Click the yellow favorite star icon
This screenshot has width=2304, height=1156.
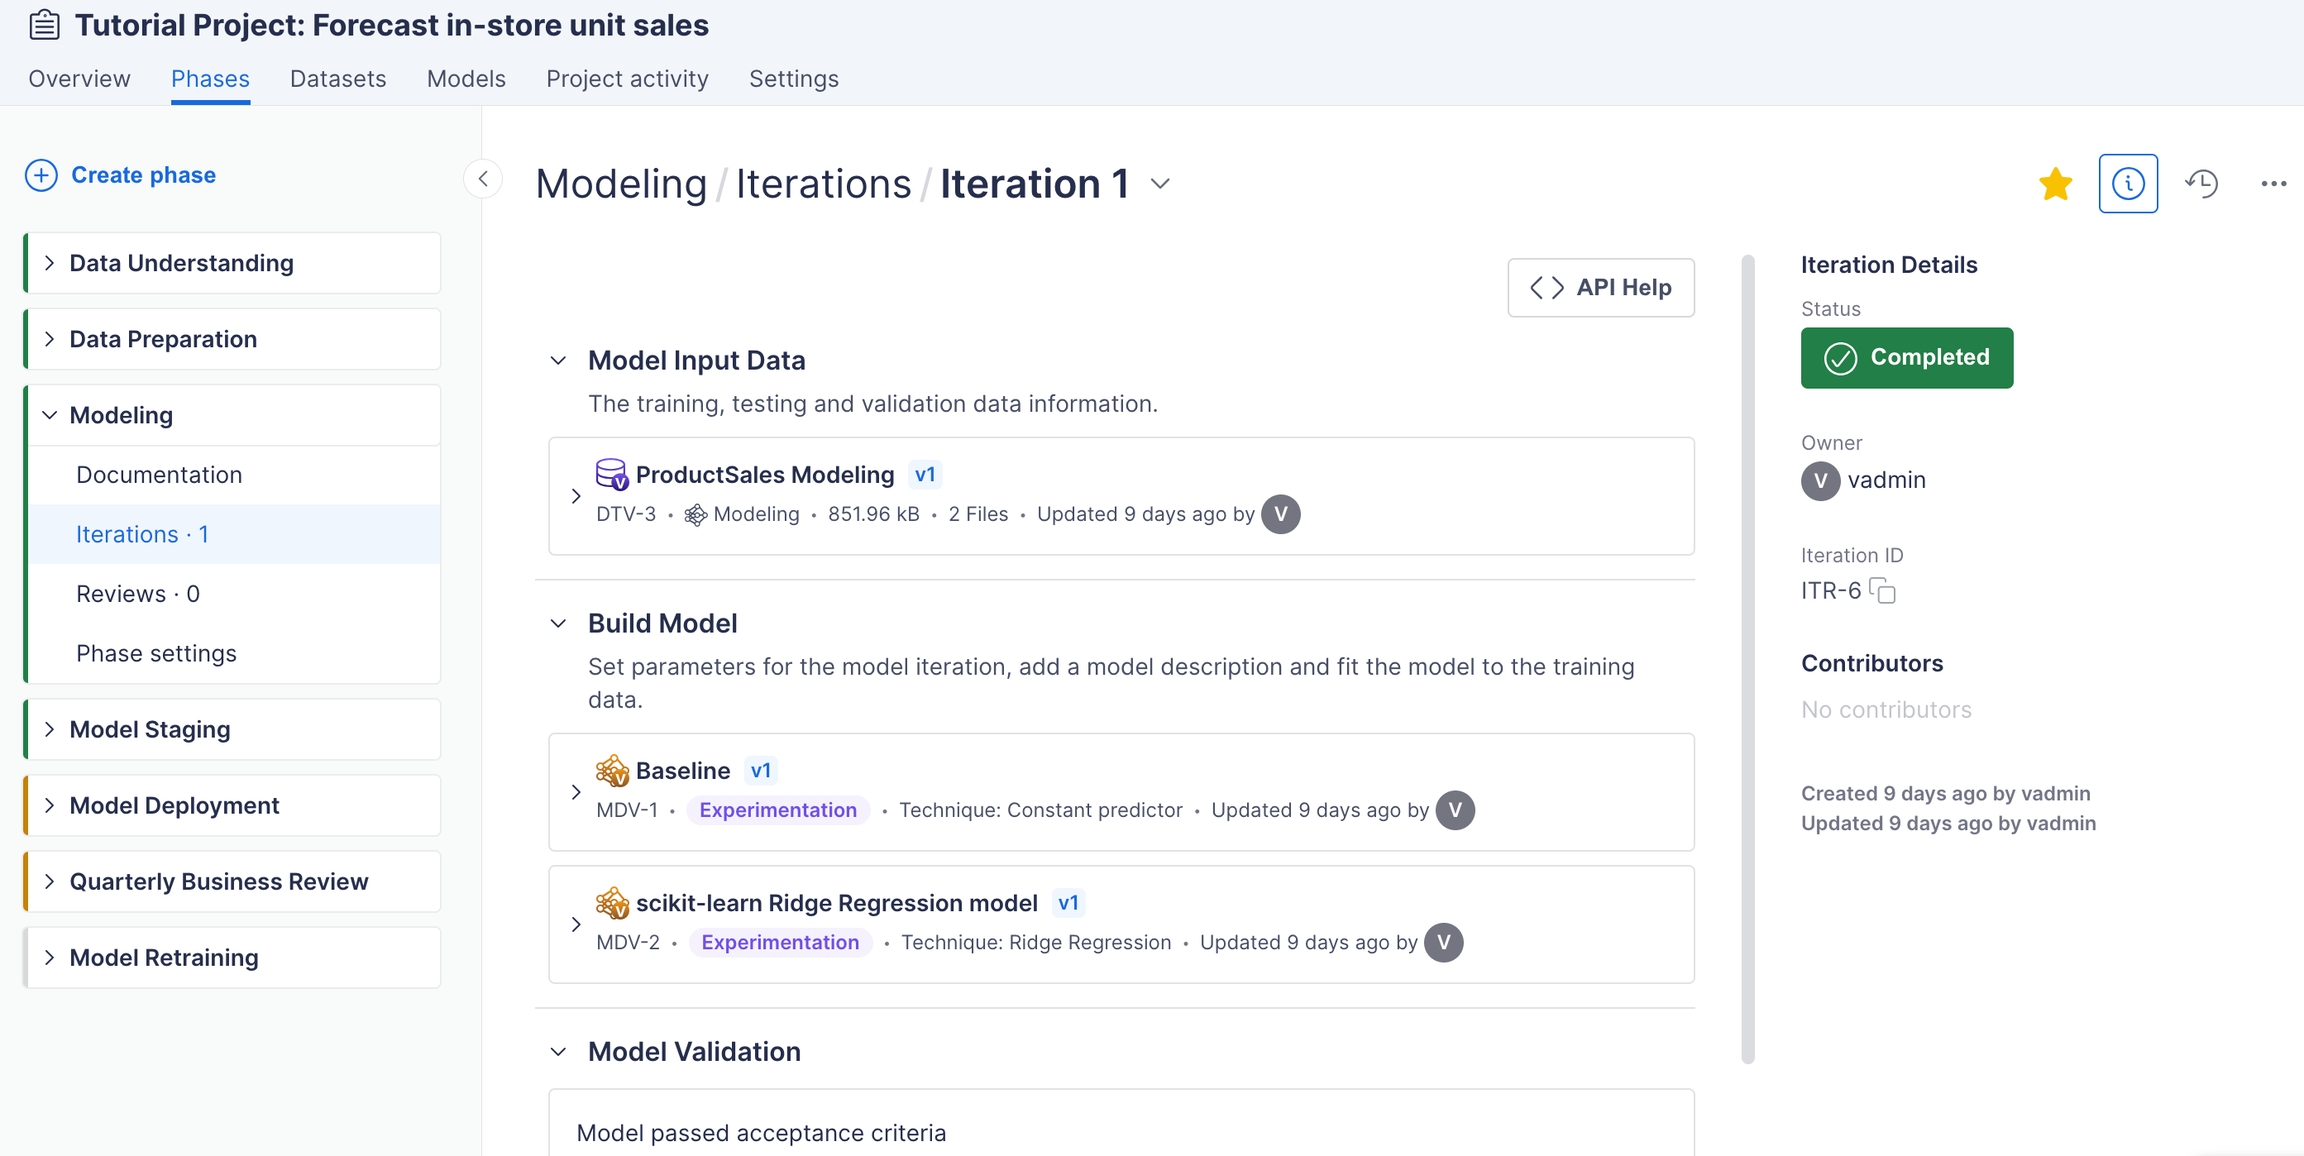point(2055,184)
